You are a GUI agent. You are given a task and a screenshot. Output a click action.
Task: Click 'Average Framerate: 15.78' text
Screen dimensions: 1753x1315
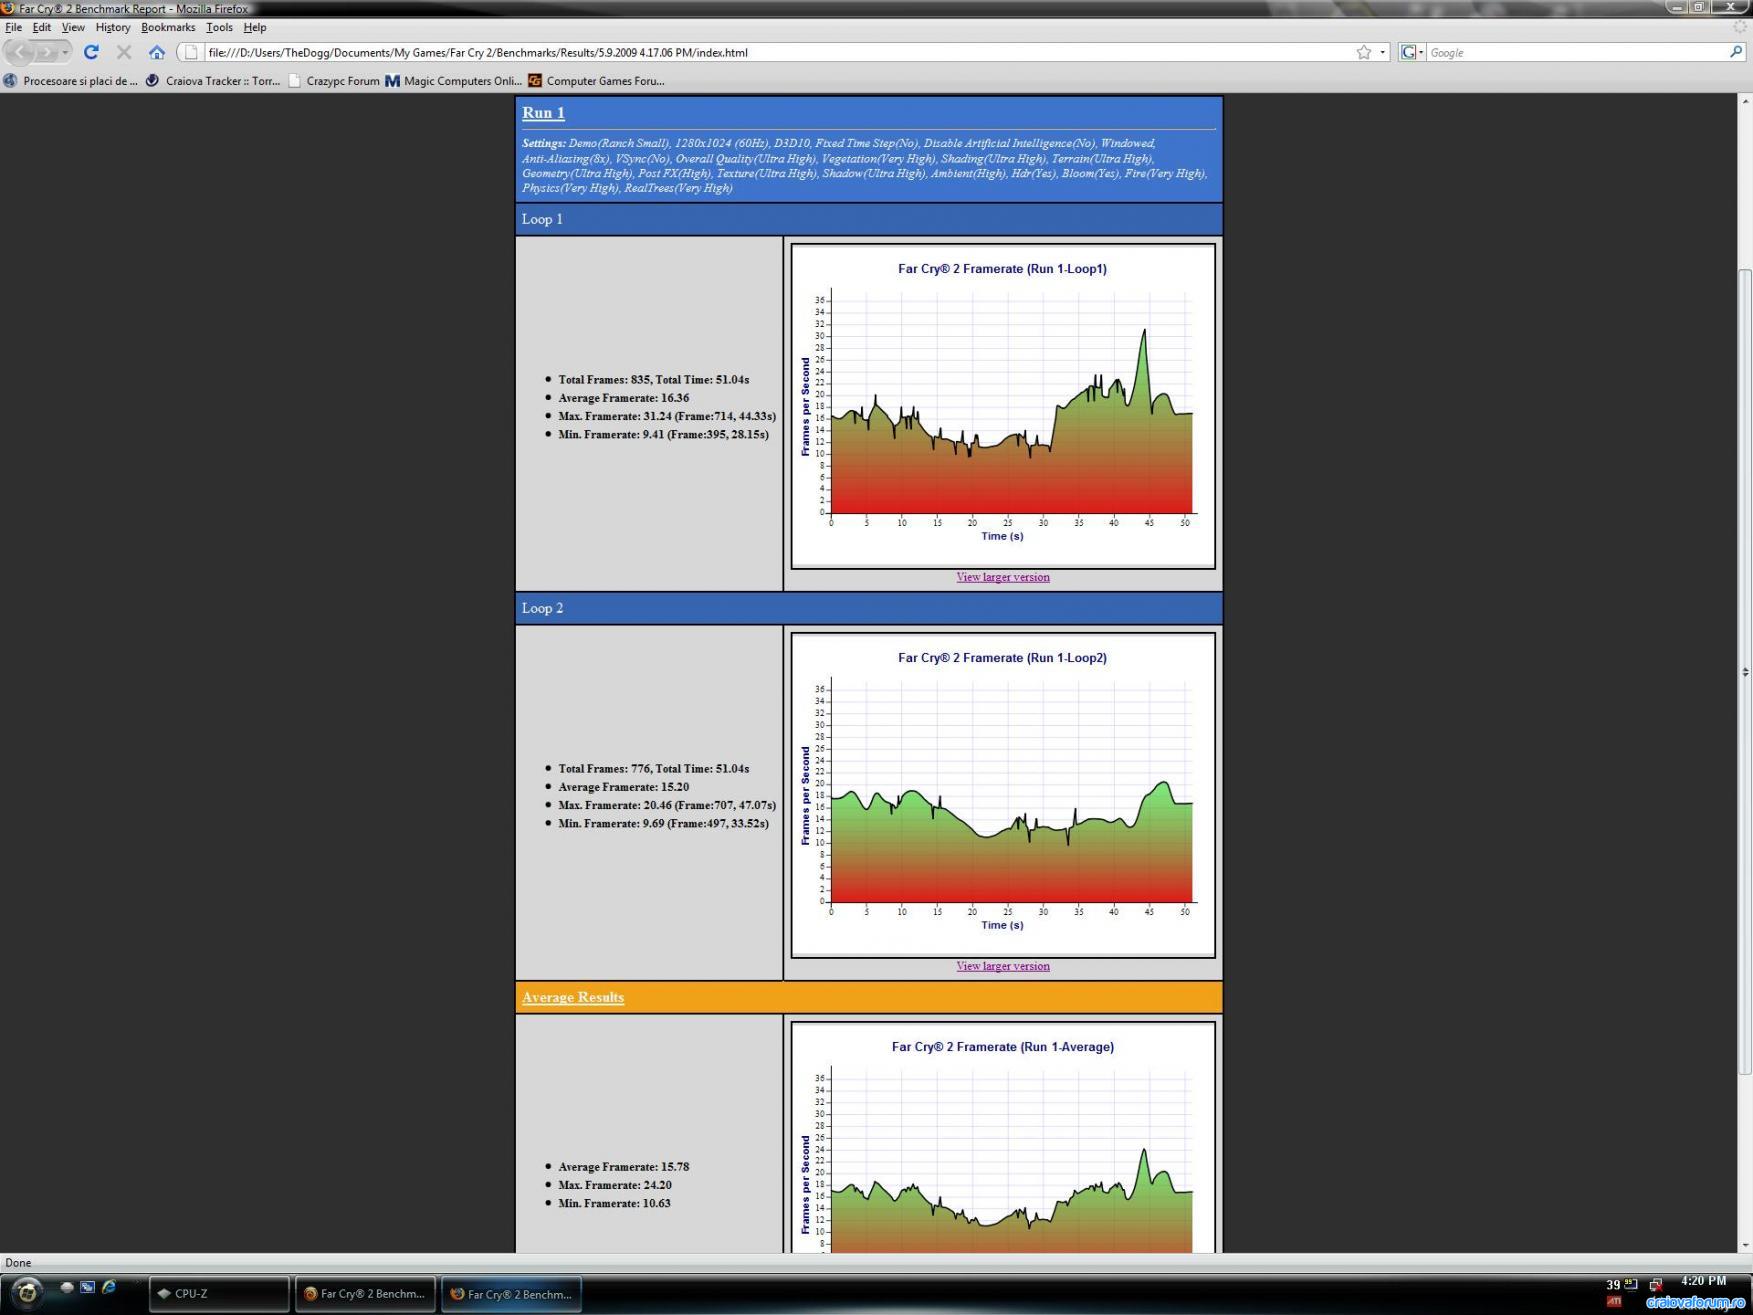624,1167
